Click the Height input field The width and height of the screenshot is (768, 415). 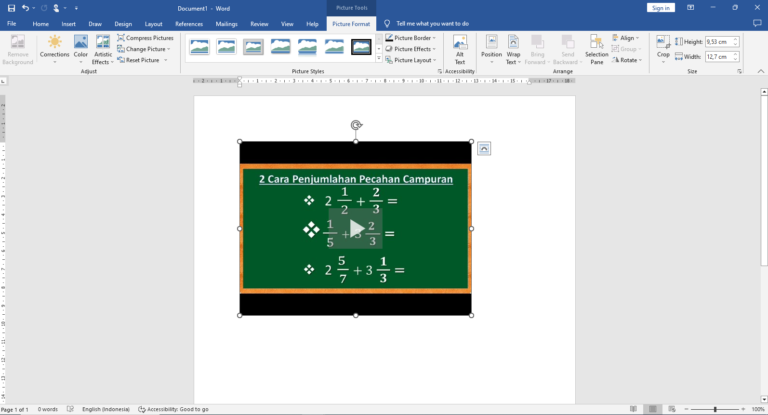pos(718,42)
